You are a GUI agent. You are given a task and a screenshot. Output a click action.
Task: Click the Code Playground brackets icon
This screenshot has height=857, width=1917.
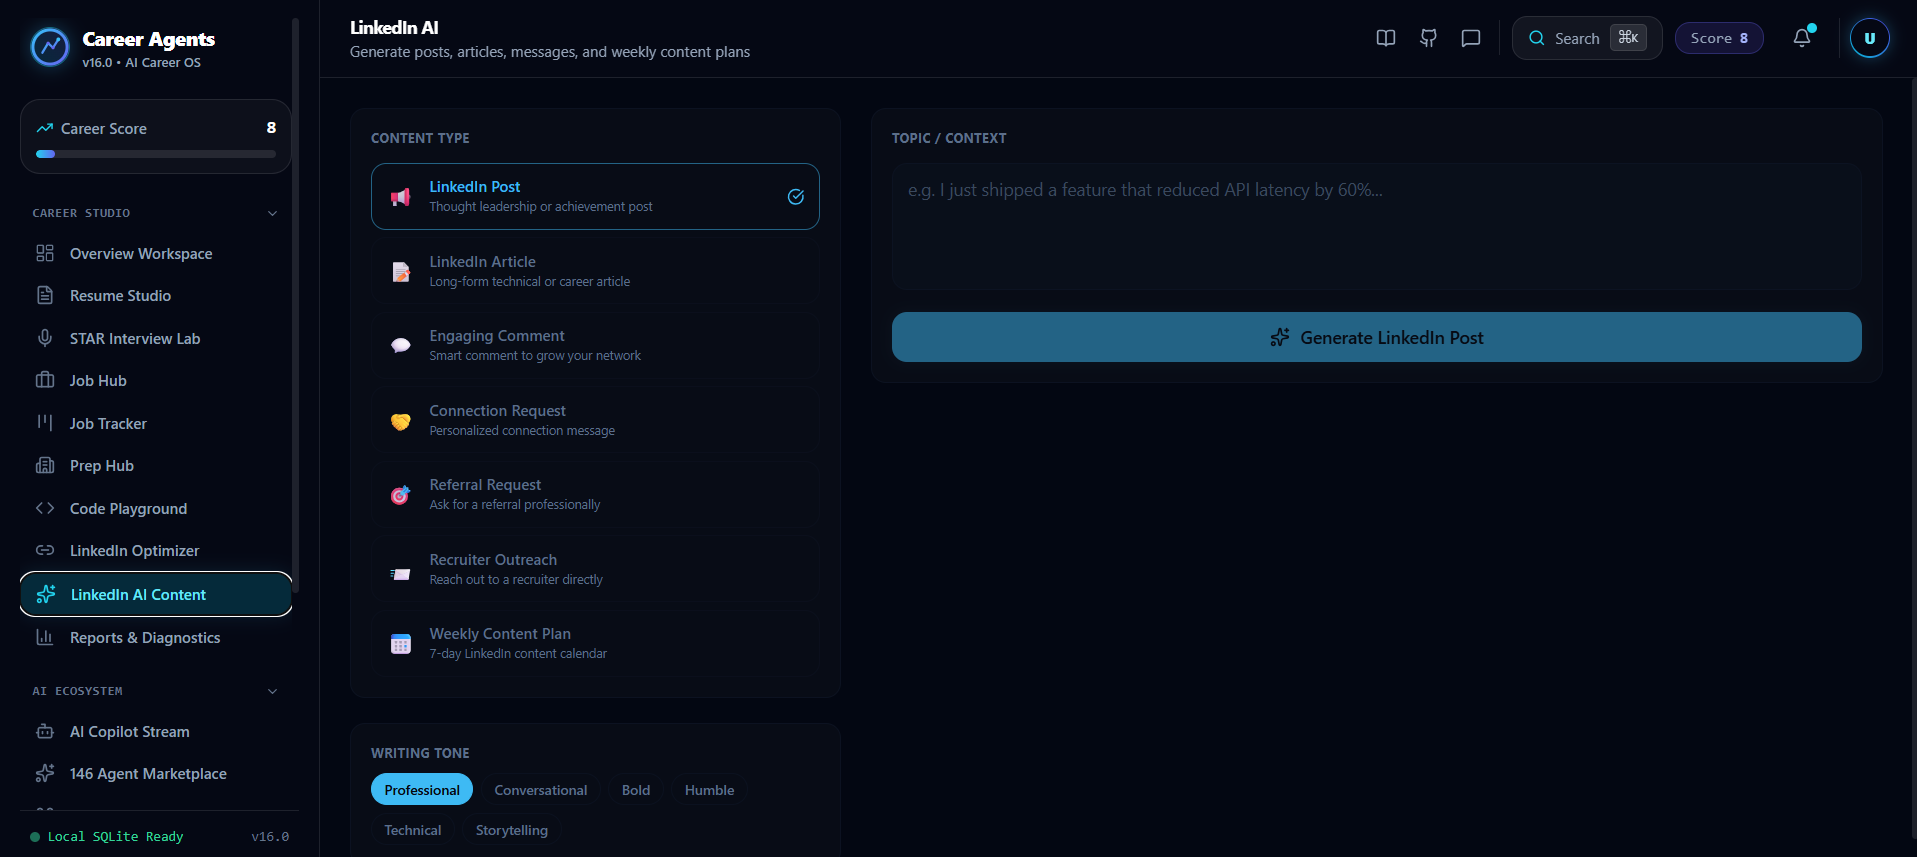click(45, 508)
